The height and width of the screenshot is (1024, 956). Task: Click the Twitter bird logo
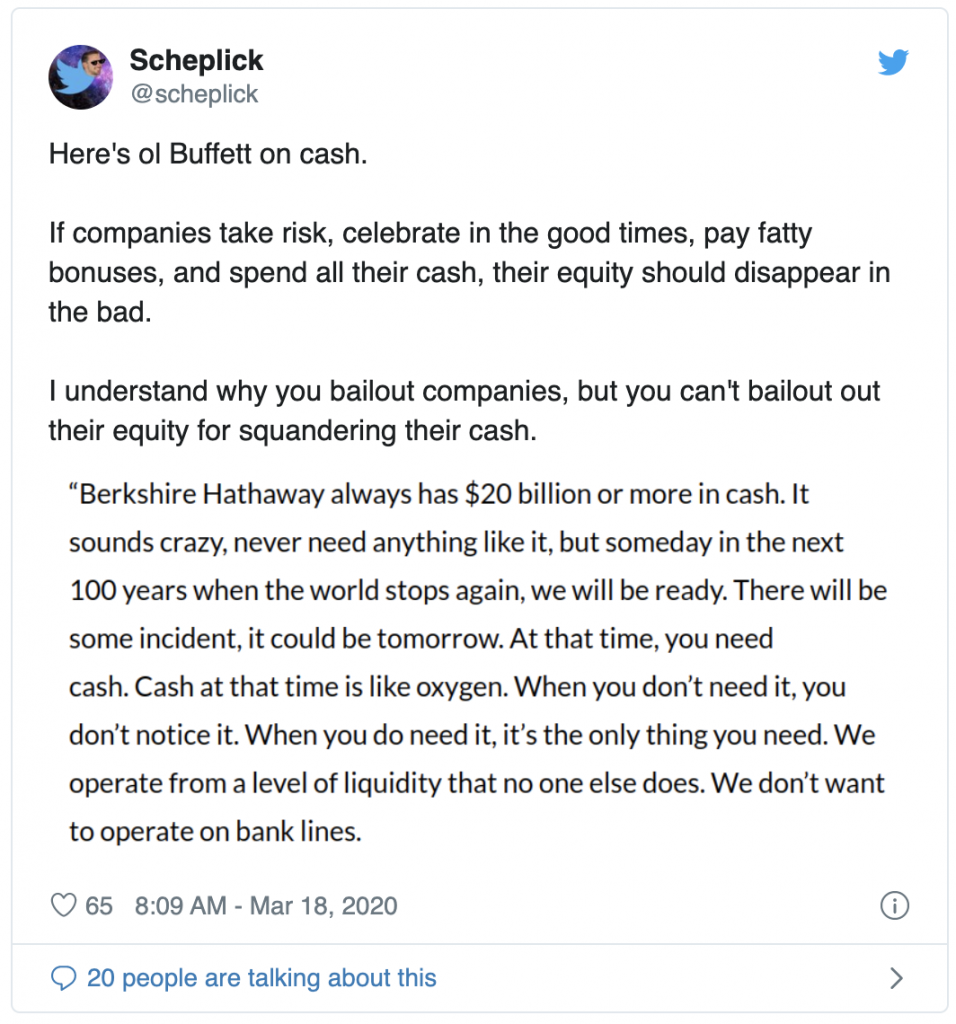pyautogui.click(x=892, y=63)
